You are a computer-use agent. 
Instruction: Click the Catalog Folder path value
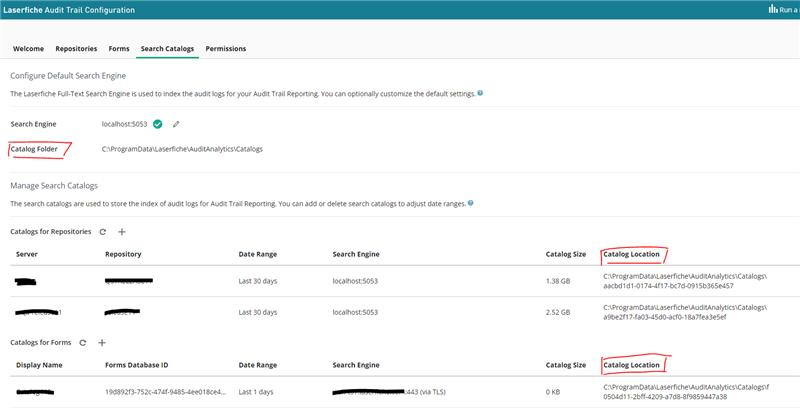click(x=182, y=149)
